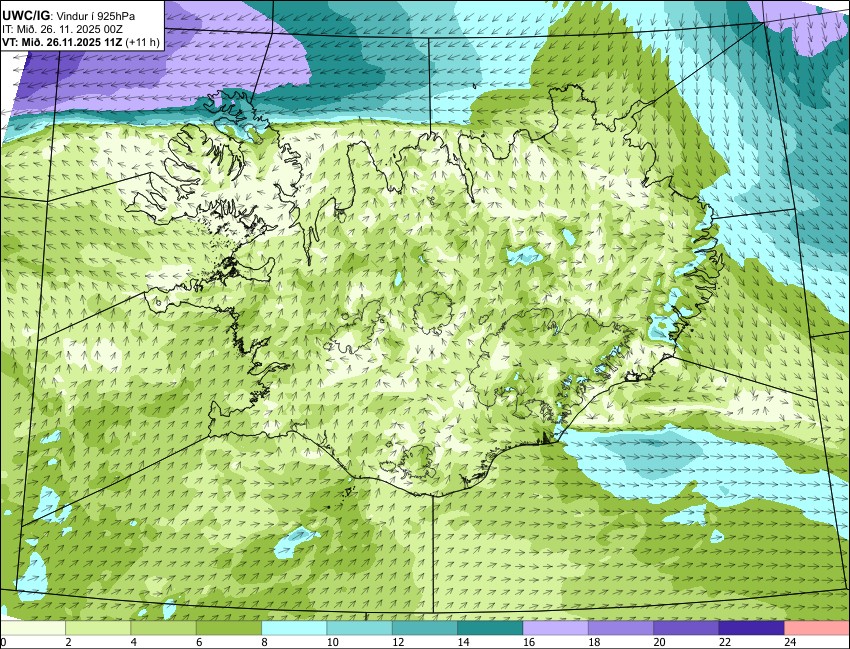Click the legend value '2'
850x649 pixels.
pyautogui.click(x=68, y=642)
